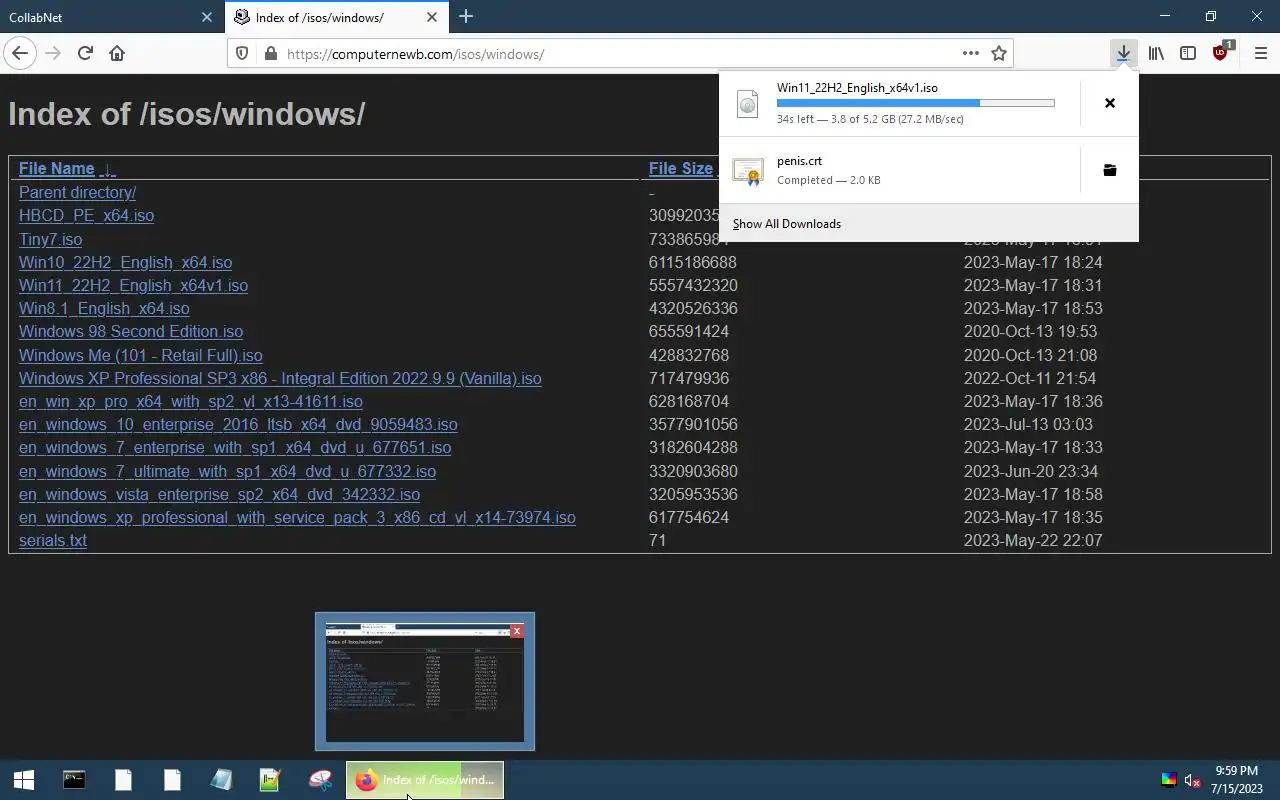Download Win8.1_English_x64.iso
This screenshot has height=800, width=1280.
(104, 308)
